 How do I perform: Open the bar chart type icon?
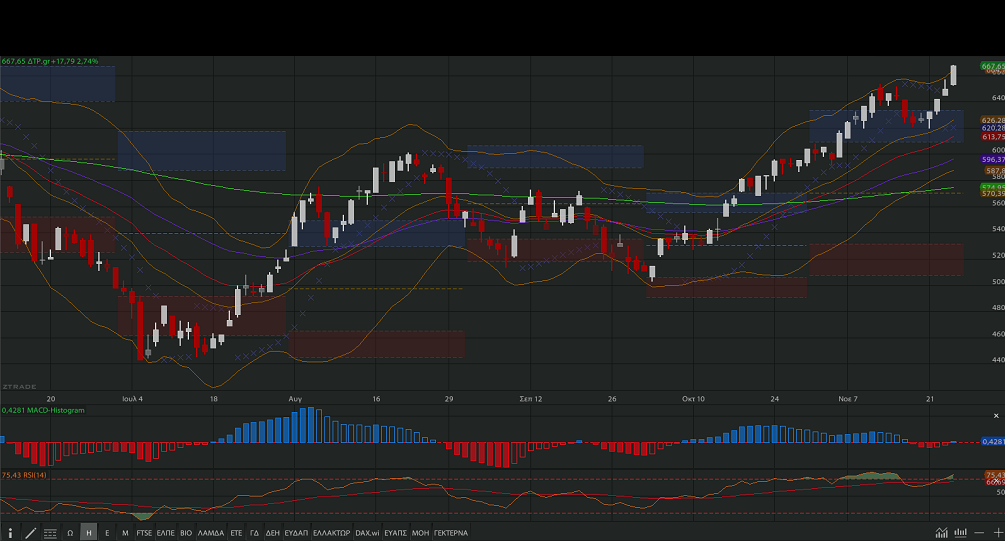click(x=960, y=533)
